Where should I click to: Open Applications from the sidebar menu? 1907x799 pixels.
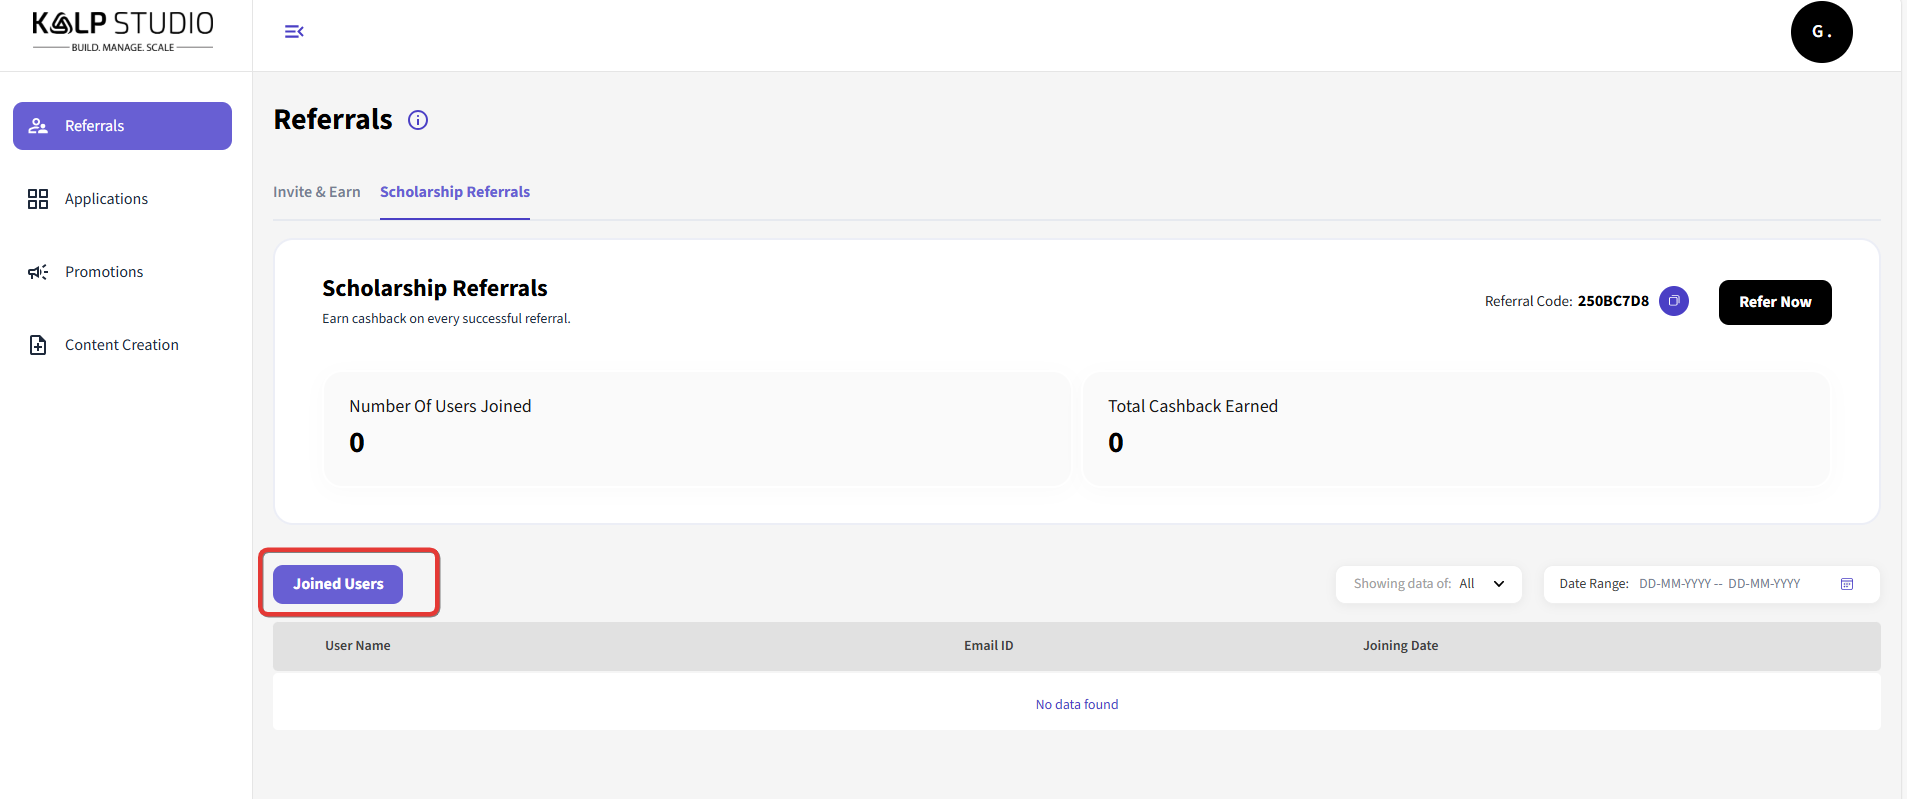click(106, 199)
